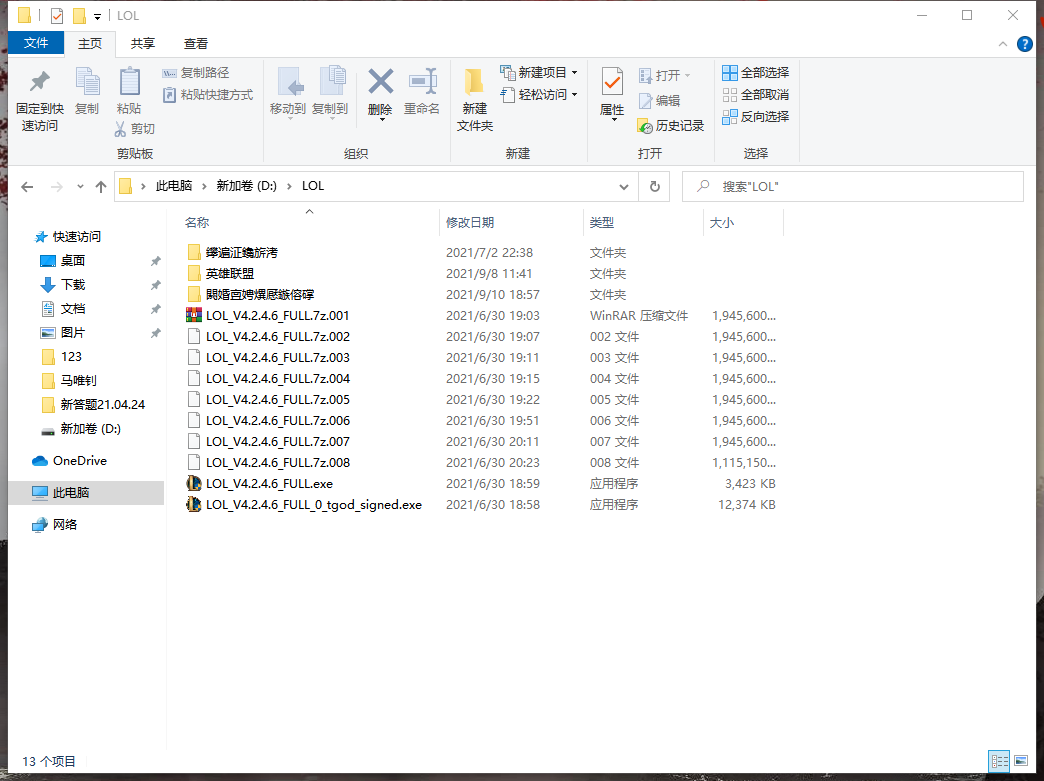The height and width of the screenshot is (781, 1044).
Task: Click Select all (全部选择)
Action: (756, 73)
